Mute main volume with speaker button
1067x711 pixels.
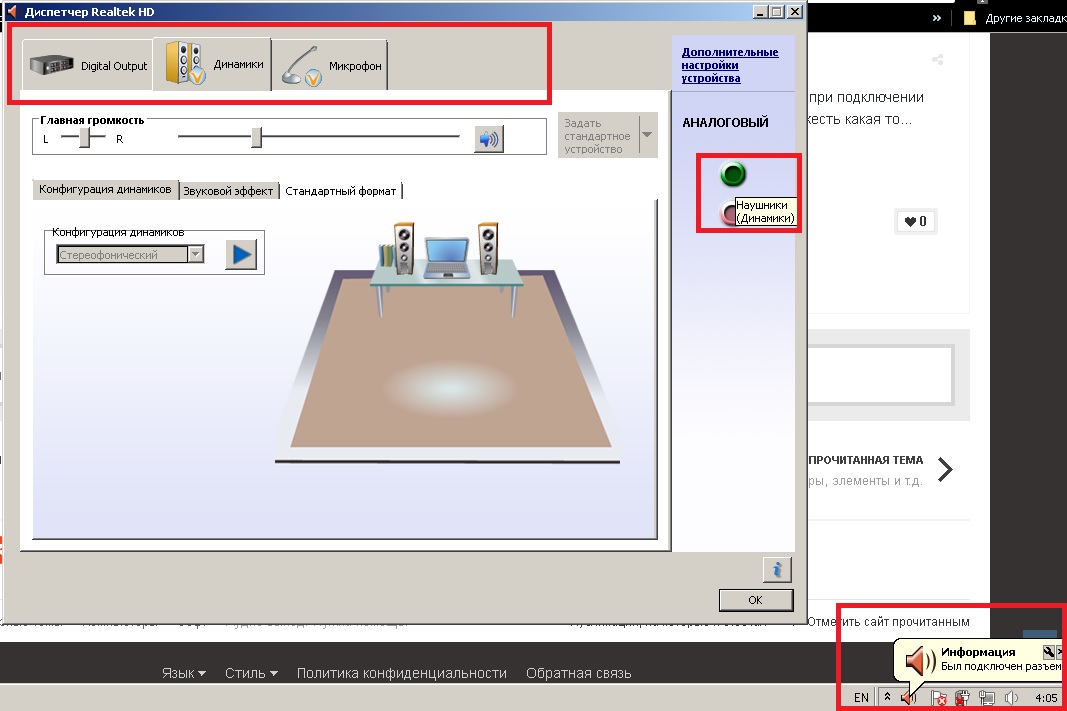[x=489, y=139]
